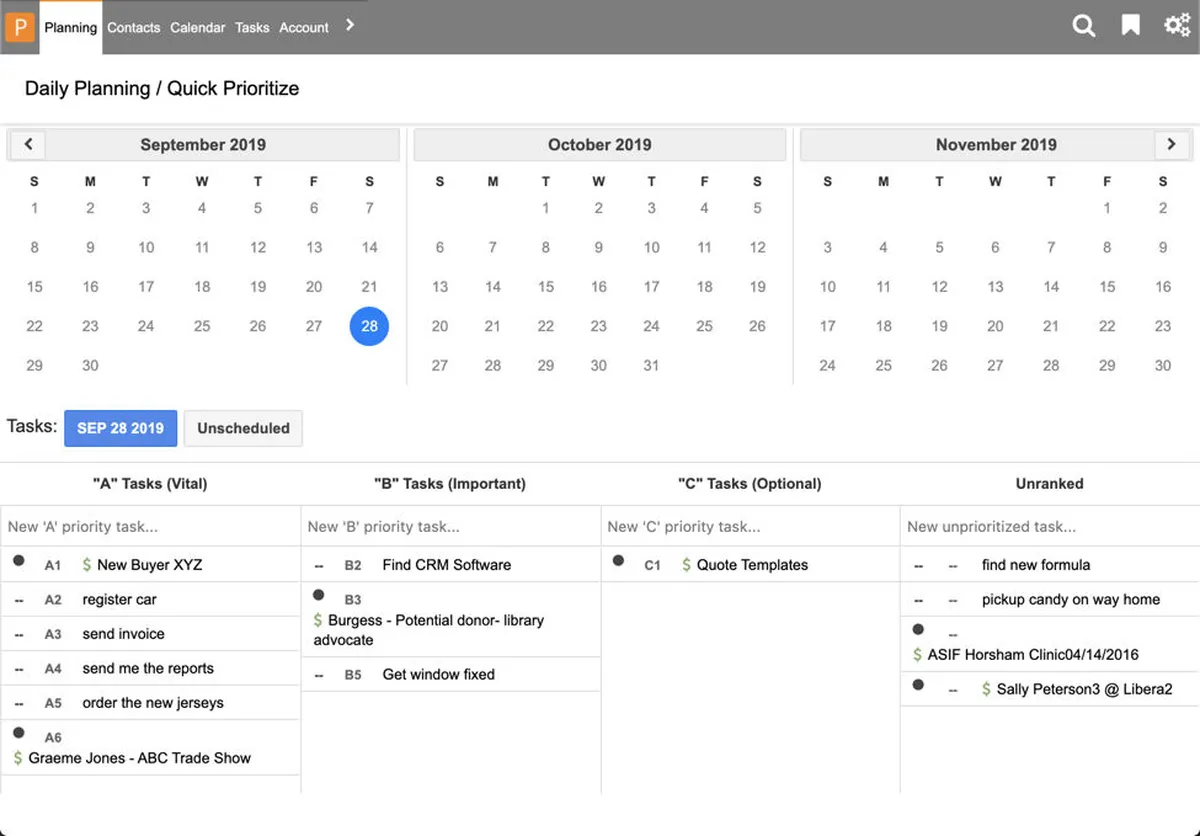This screenshot has height=836, width=1200.
Task: Select October 15 in the calendar
Action: pyautogui.click(x=546, y=287)
